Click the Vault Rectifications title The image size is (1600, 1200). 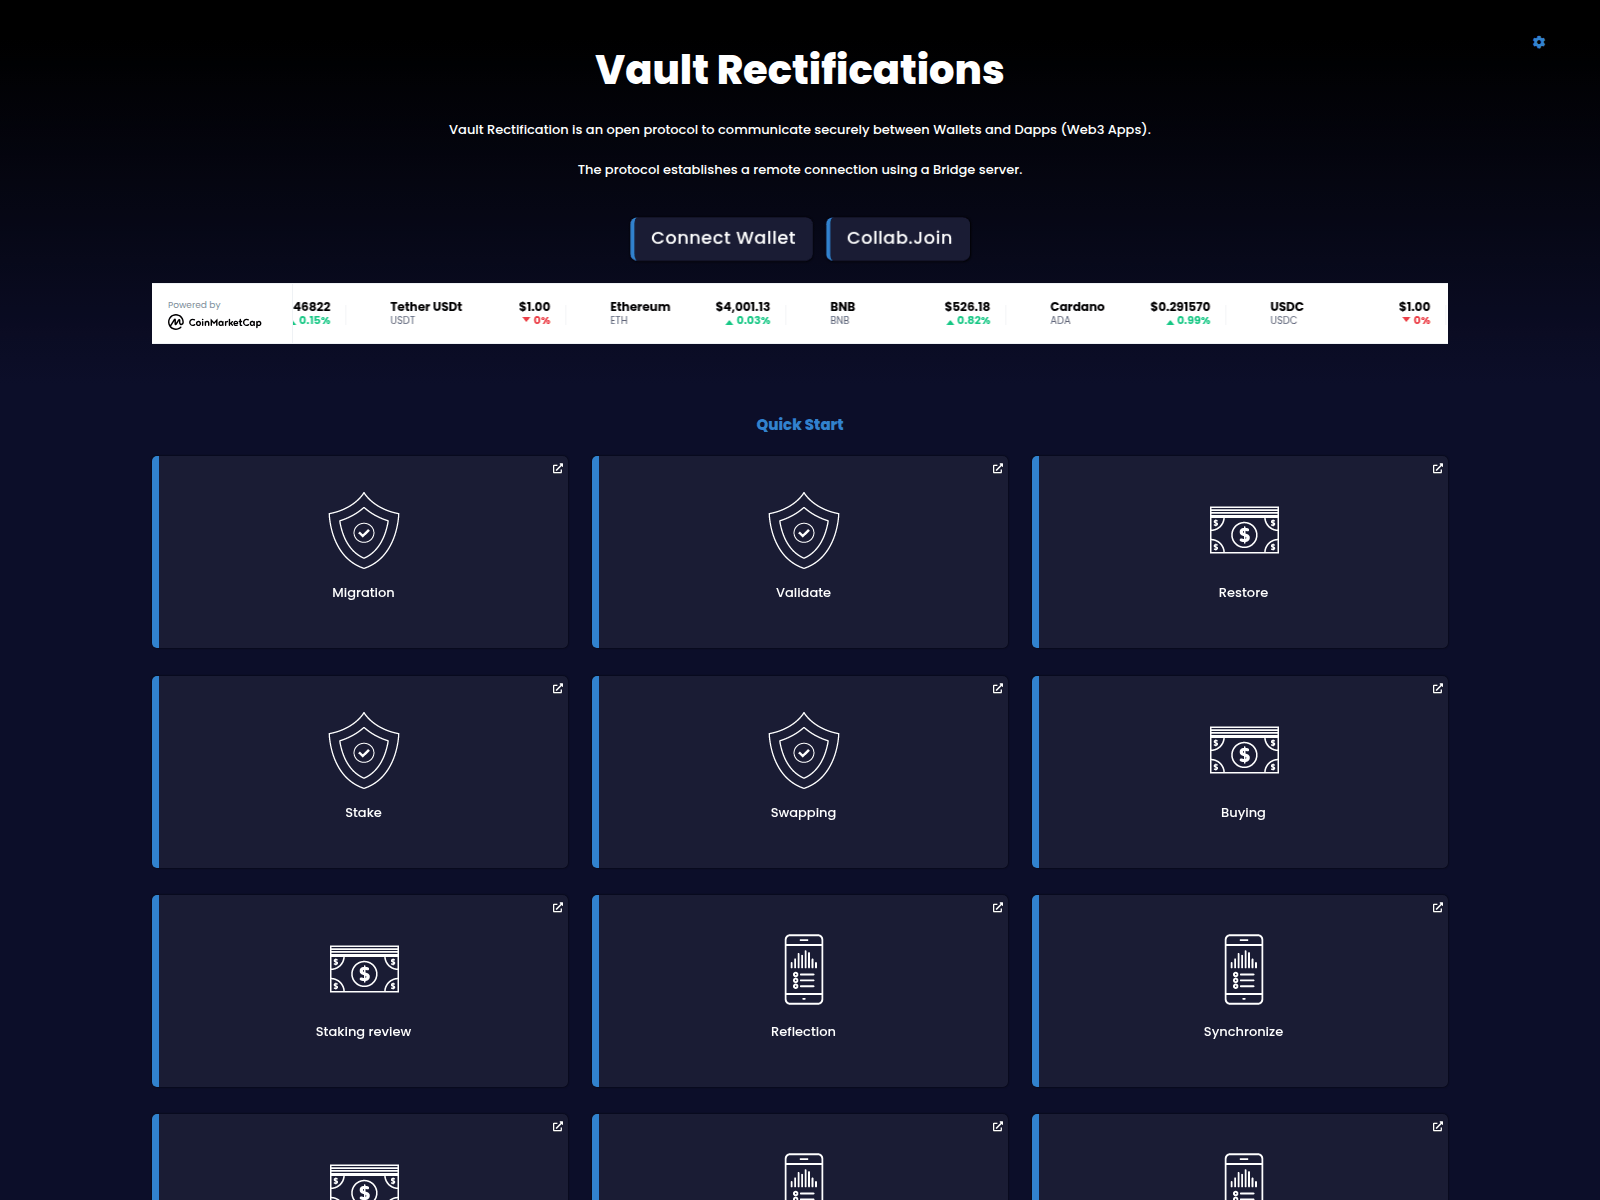800,70
